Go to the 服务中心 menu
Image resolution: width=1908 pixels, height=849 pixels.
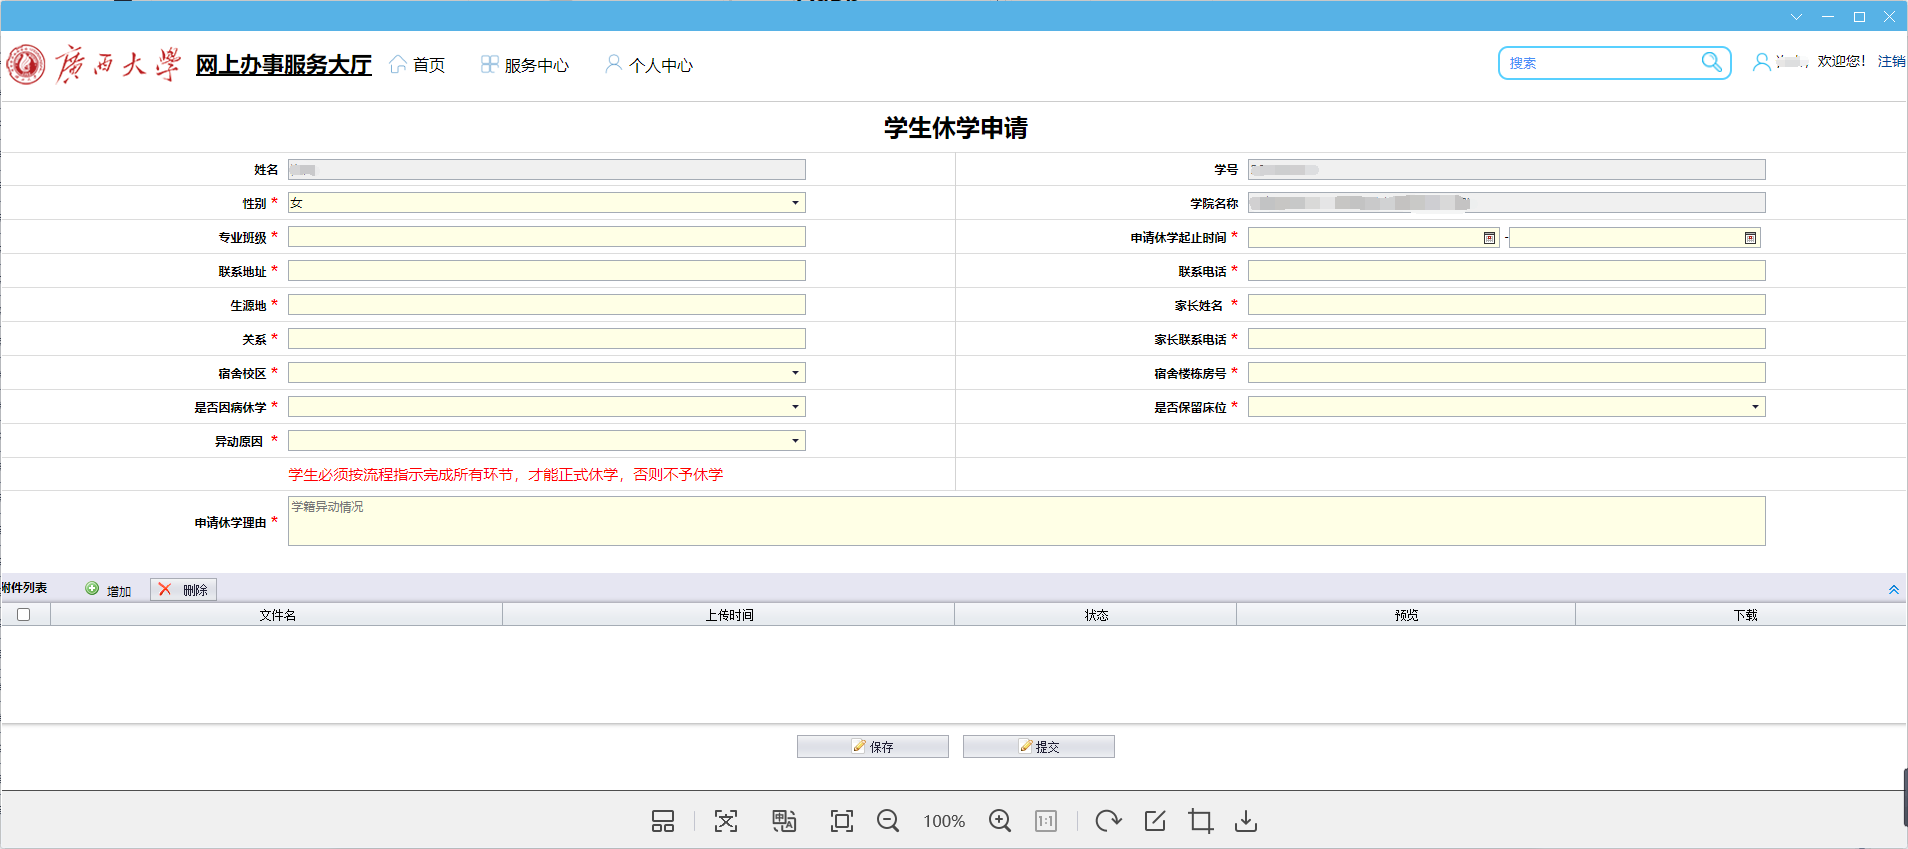[x=525, y=65]
